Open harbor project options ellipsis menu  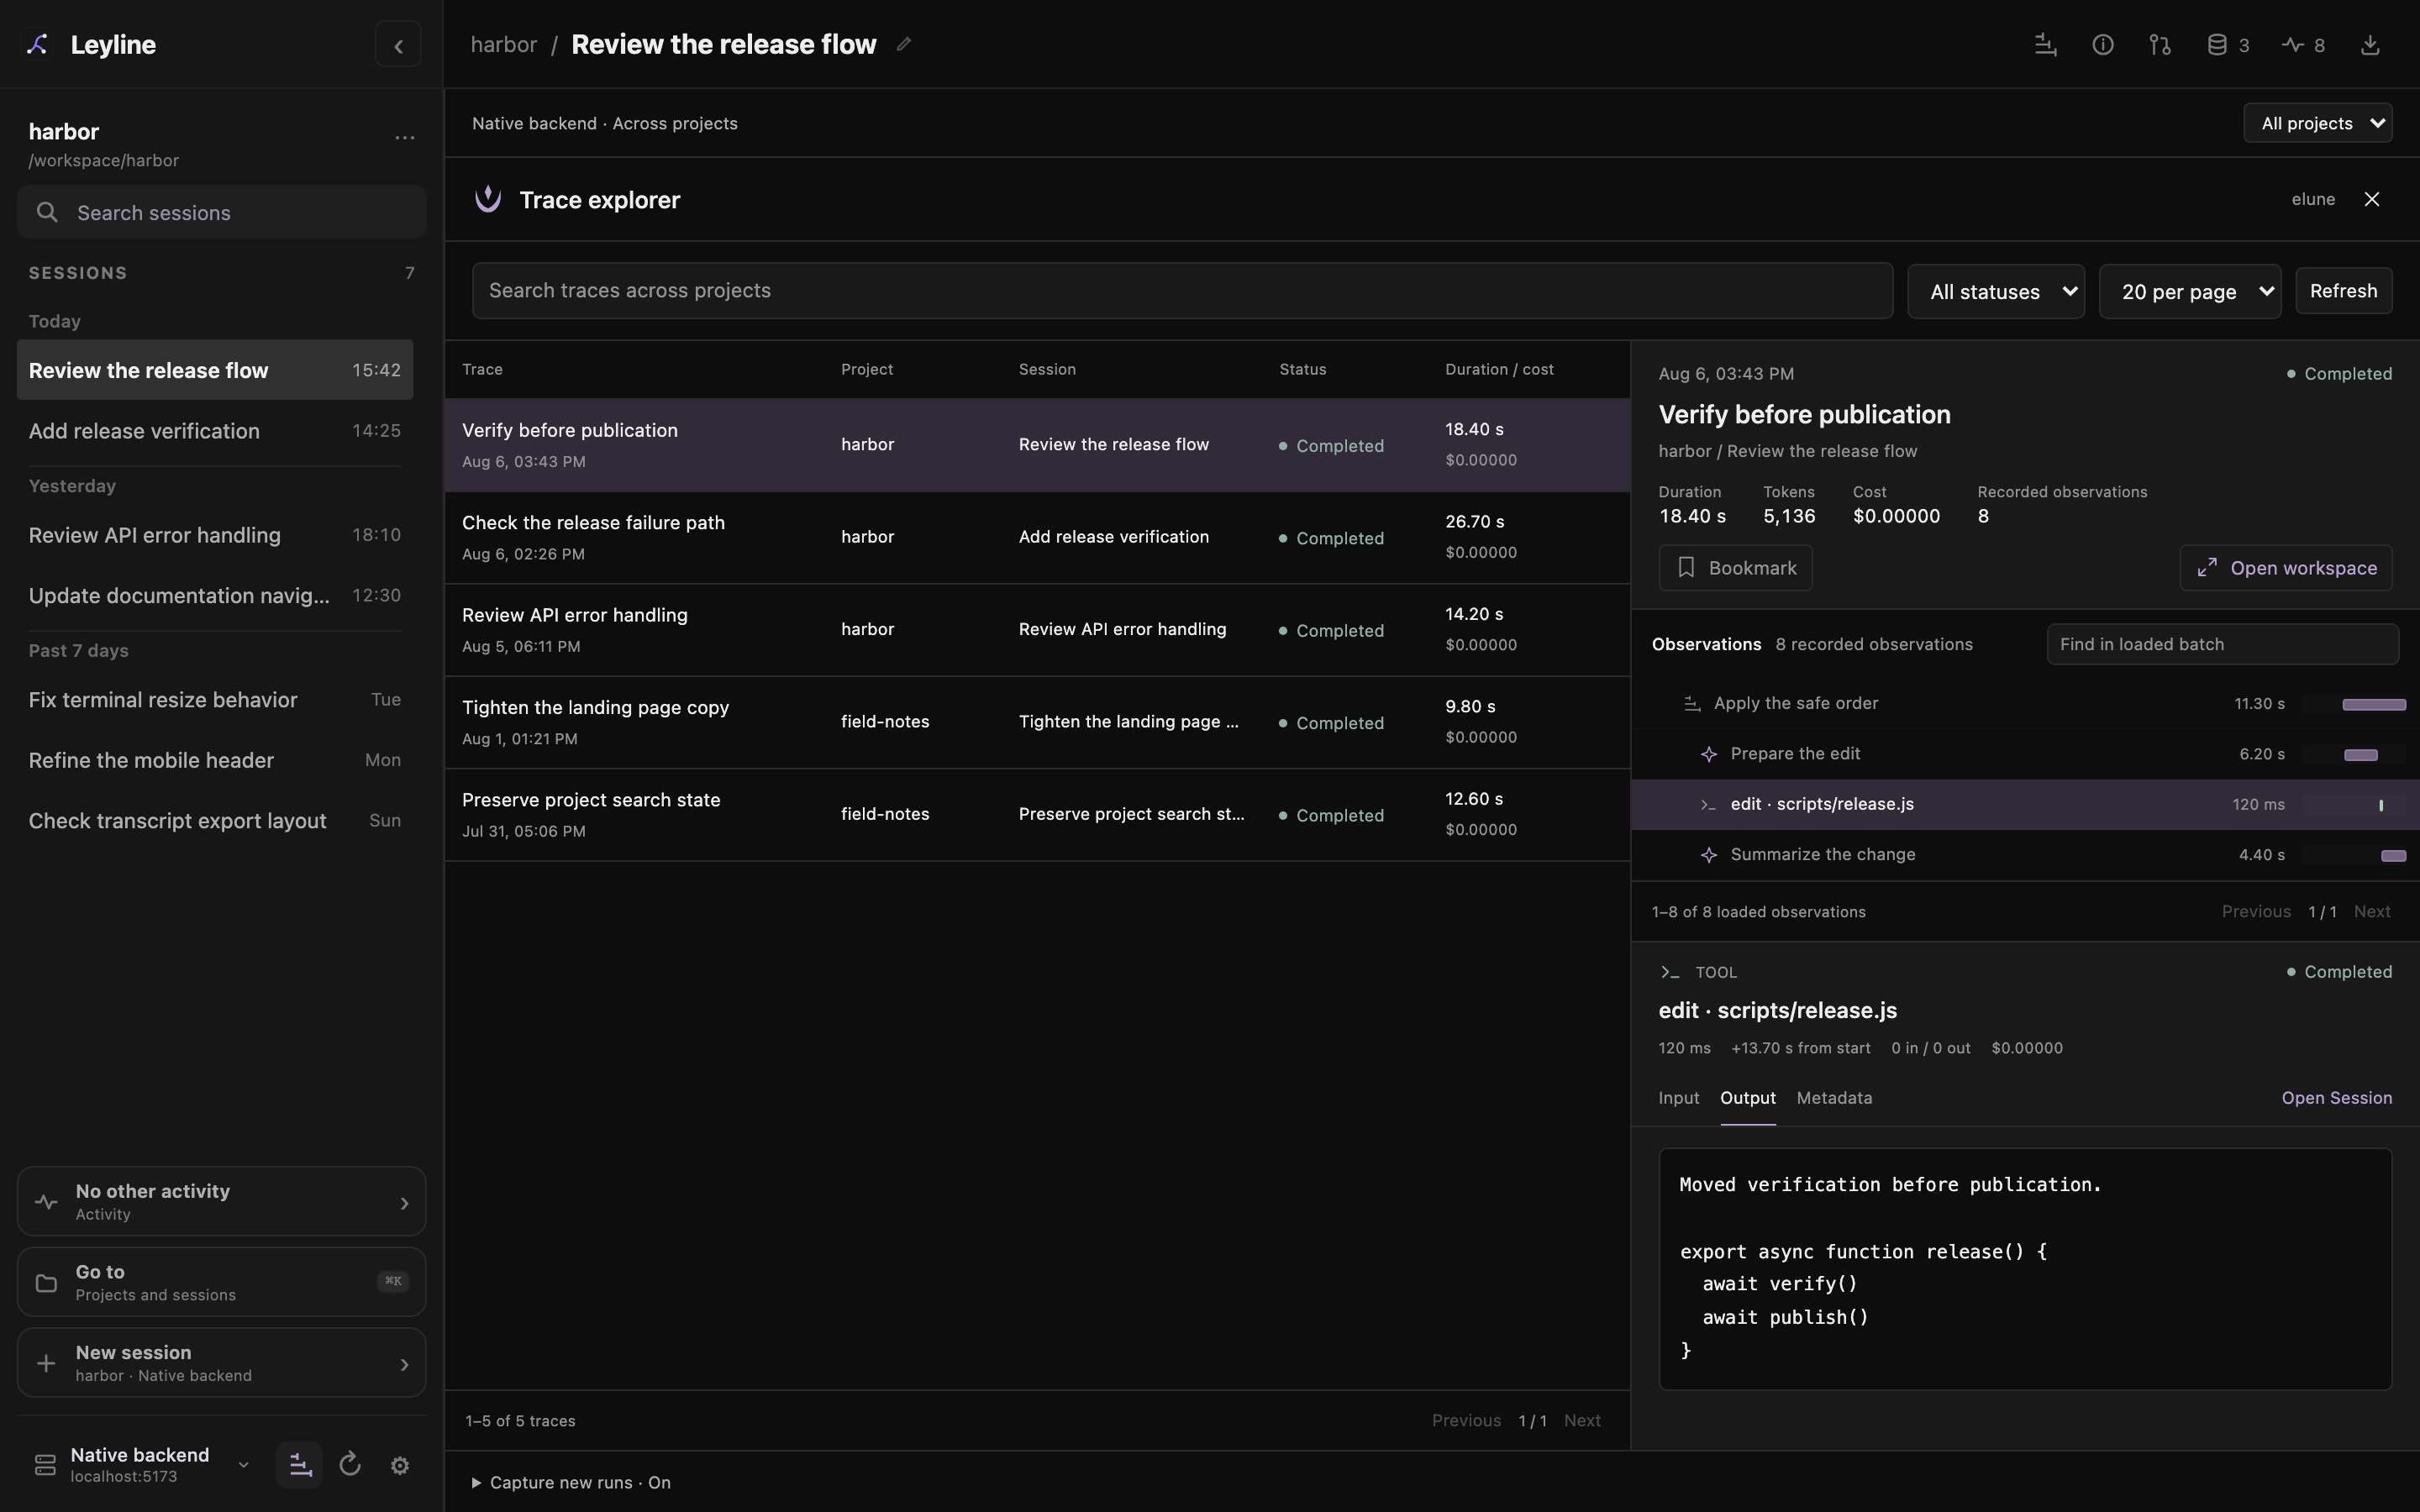[x=404, y=138]
